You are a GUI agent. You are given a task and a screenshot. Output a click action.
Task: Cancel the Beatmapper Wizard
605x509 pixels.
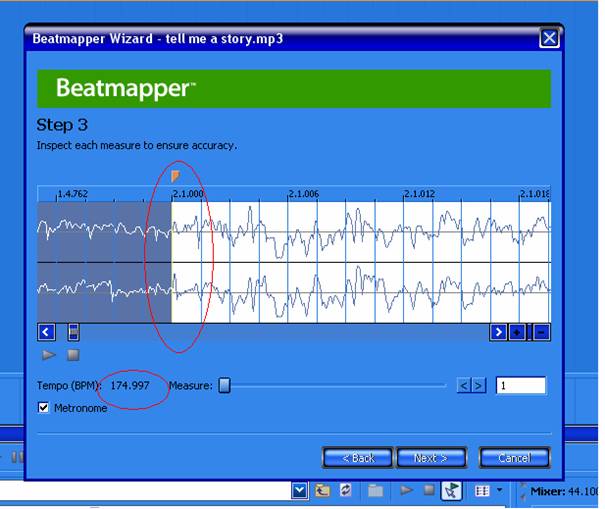coord(513,457)
